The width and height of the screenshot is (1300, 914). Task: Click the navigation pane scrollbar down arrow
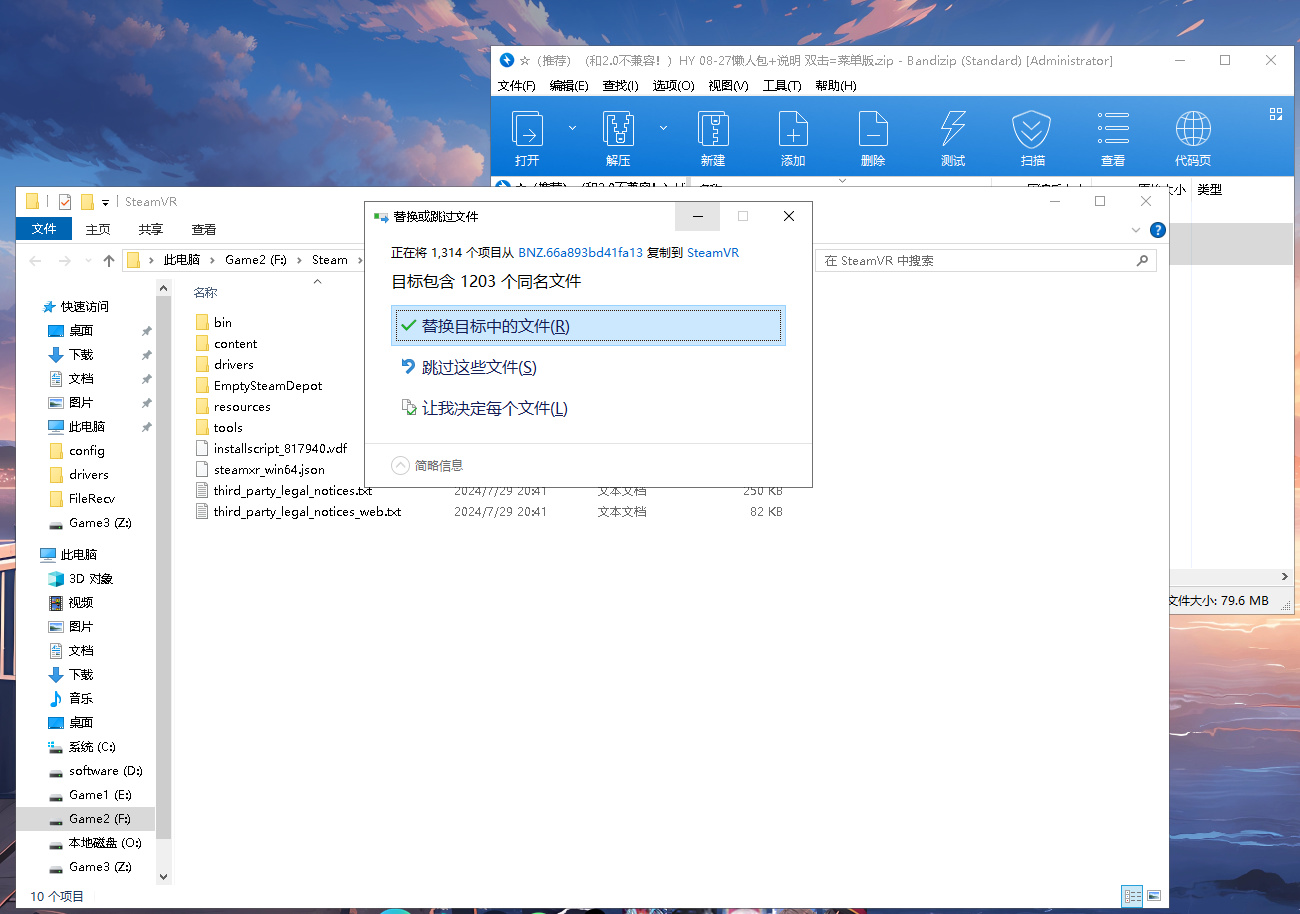click(x=164, y=876)
